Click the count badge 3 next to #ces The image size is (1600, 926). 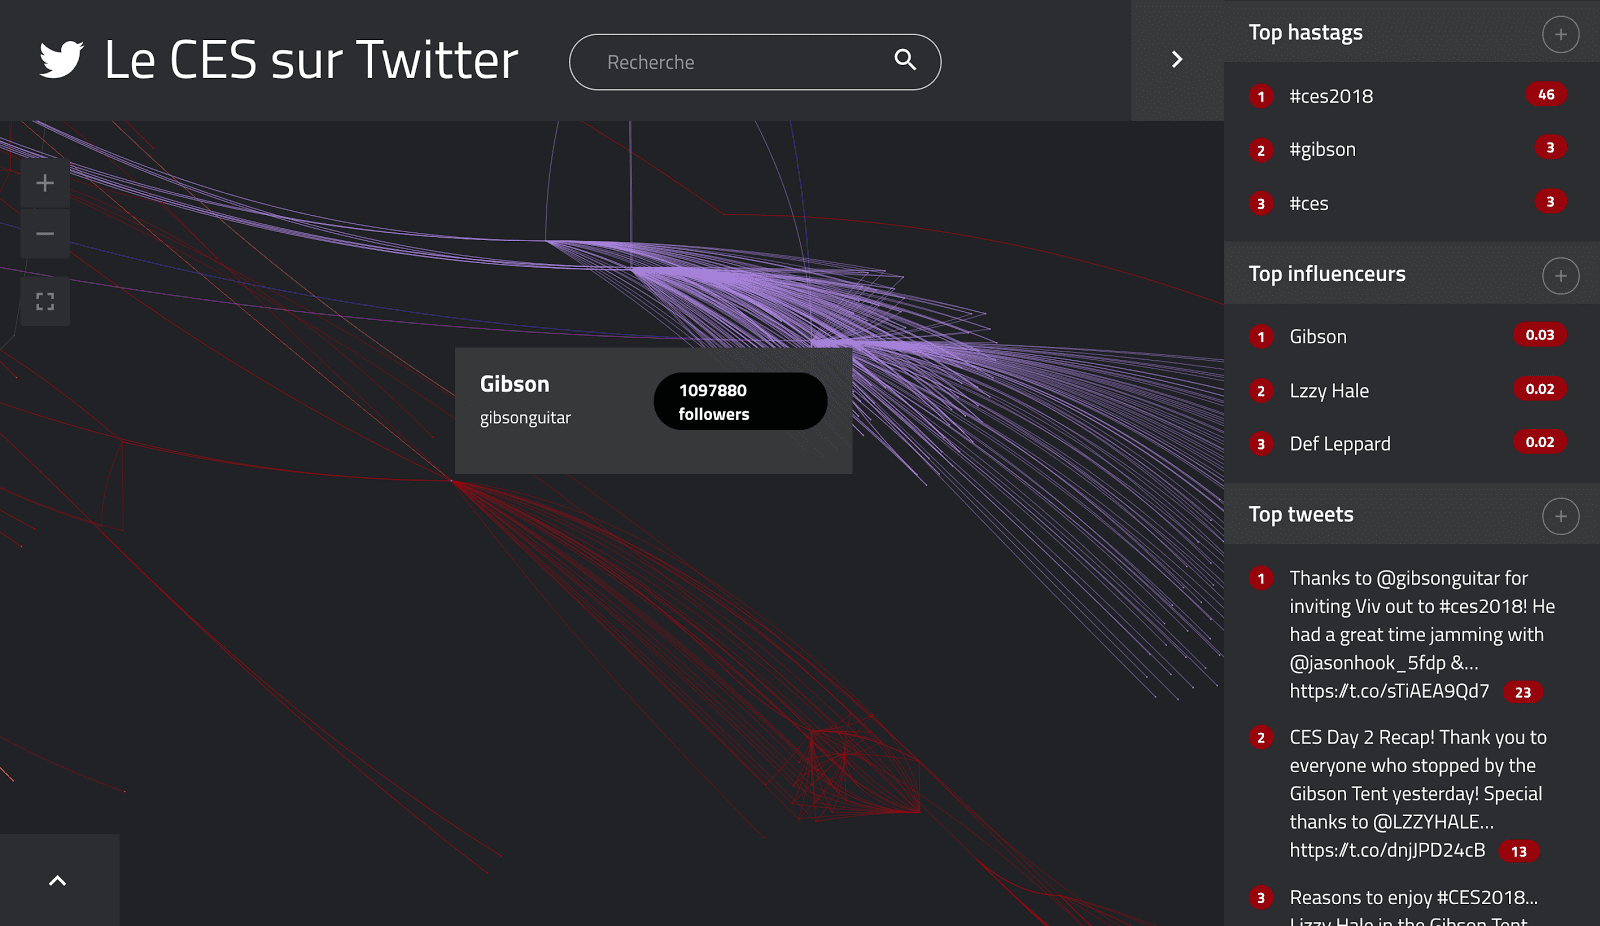[x=1550, y=201]
